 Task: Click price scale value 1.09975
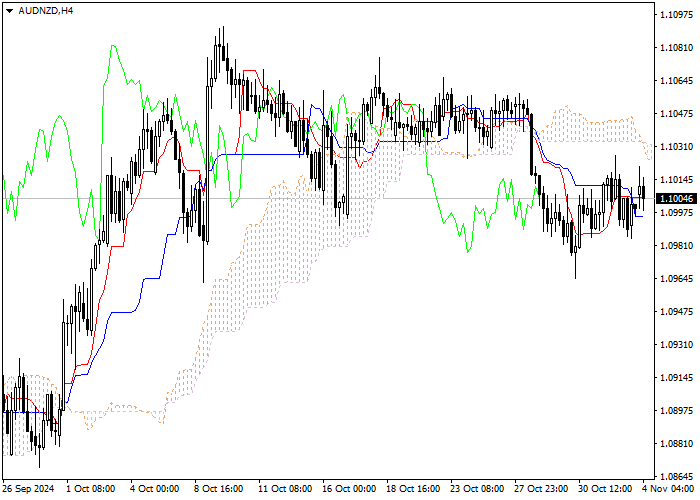[x=676, y=212]
